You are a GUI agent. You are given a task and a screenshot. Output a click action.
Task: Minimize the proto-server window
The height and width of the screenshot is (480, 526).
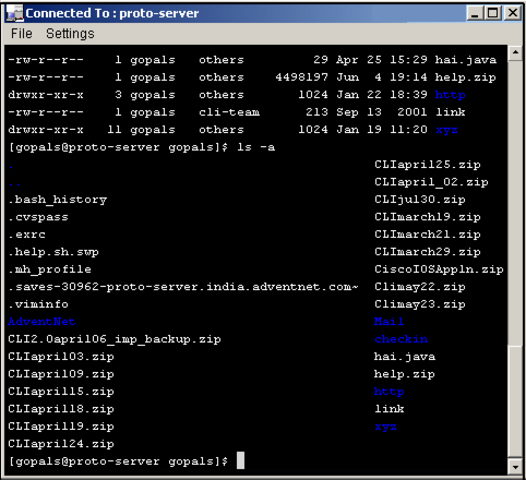pos(475,14)
